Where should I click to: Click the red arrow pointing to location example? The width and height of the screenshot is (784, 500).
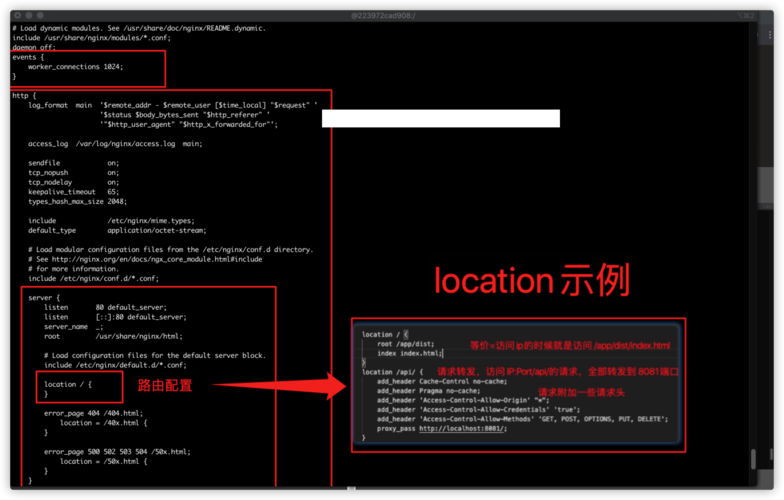[x=280, y=386]
